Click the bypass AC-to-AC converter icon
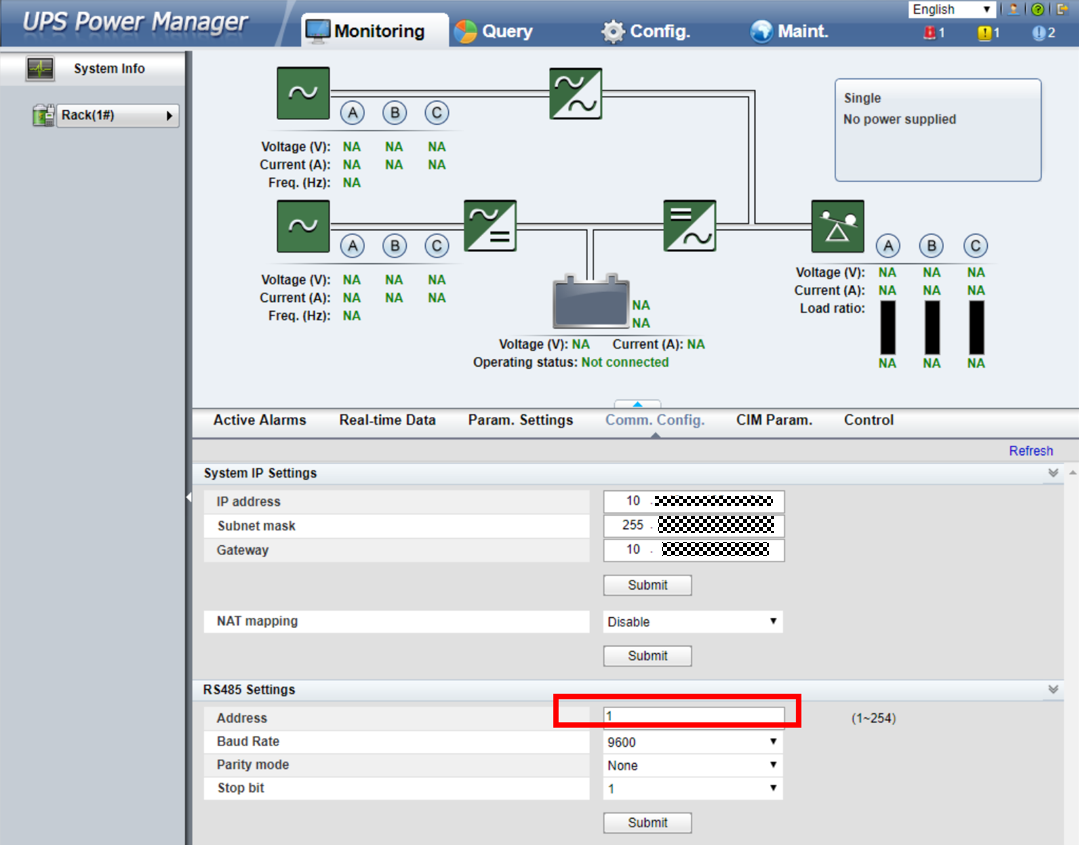 (576, 93)
